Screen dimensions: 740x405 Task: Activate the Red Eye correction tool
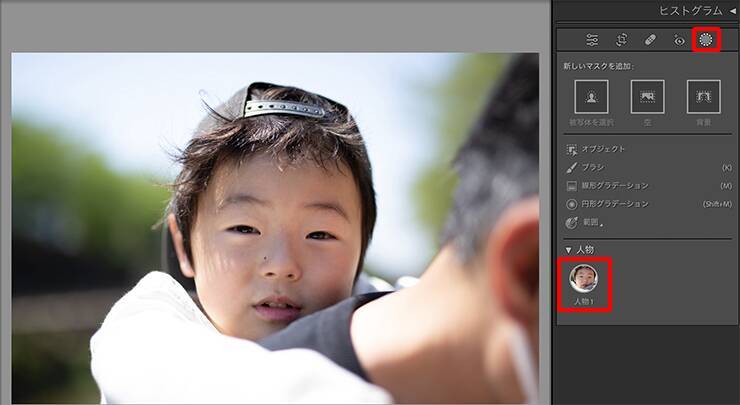coord(678,40)
